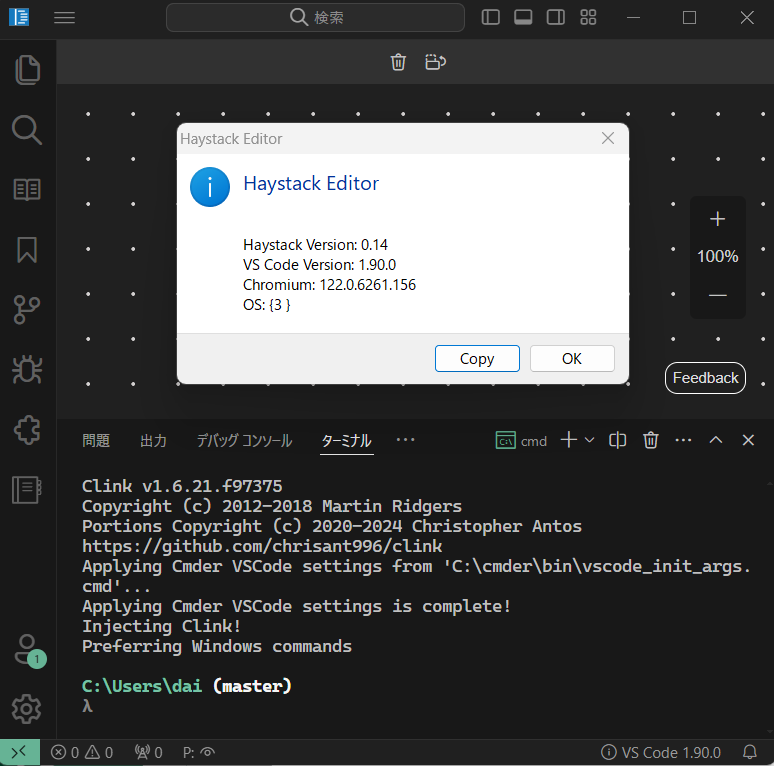This screenshot has height=766, width=774.
Task: Open the notebook icon view in activity bar
Action: coord(27,490)
